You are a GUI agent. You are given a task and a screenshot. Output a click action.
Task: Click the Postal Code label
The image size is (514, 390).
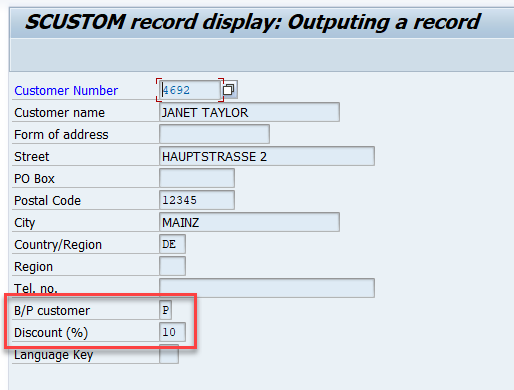(x=47, y=201)
